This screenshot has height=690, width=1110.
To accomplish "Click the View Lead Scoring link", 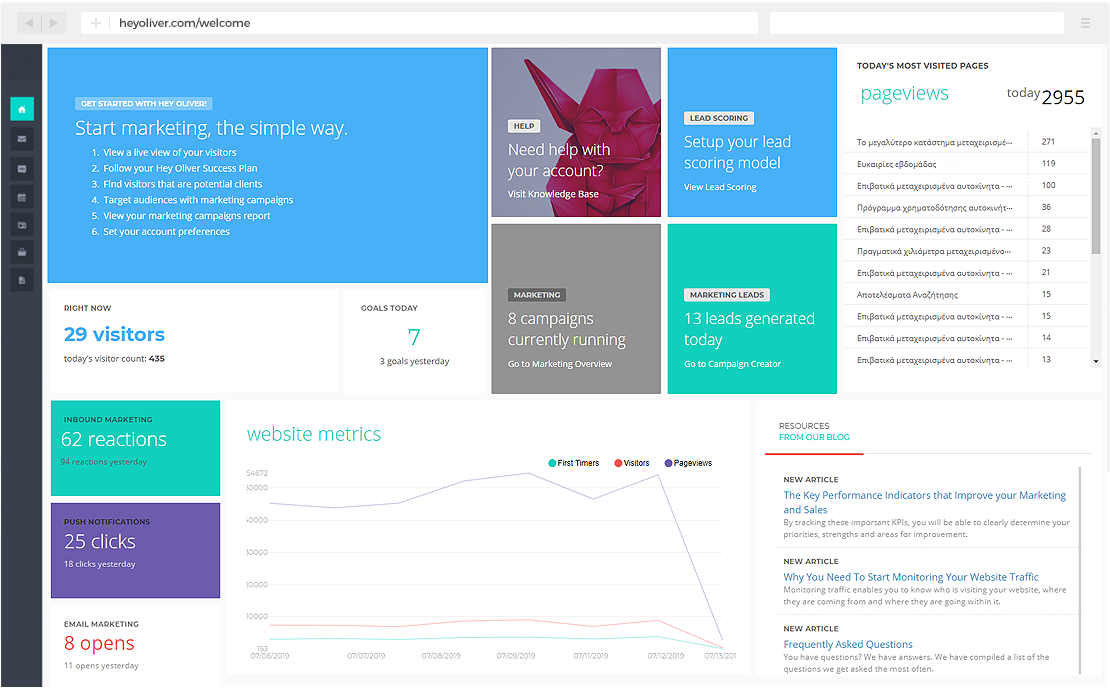I will coord(720,187).
